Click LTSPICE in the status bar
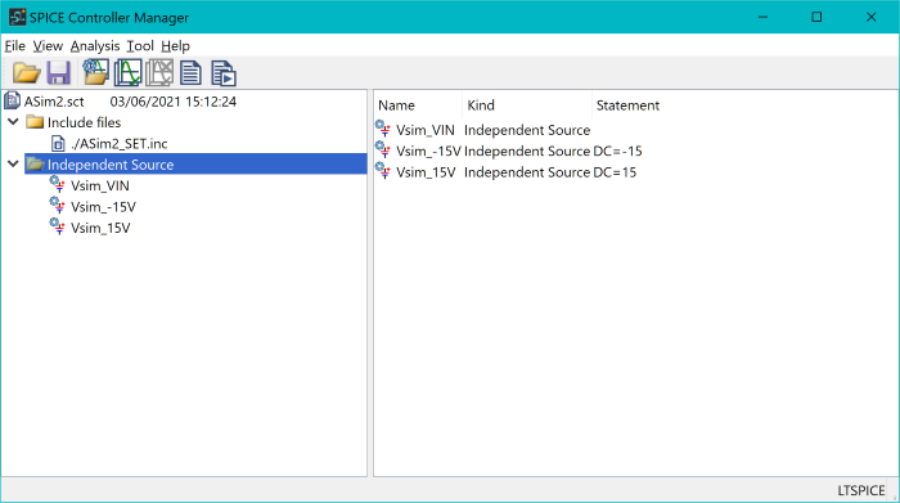The width and height of the screenshot is (900, 503). pyautogui.click(x=861, y=490)
